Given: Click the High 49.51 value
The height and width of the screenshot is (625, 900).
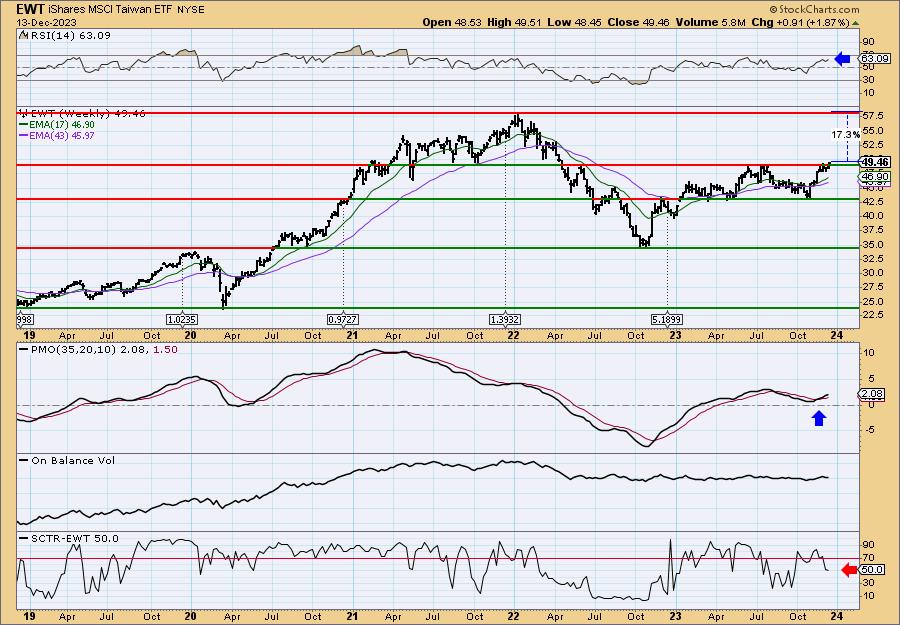Looking at the screenshot, I should 513,22.
